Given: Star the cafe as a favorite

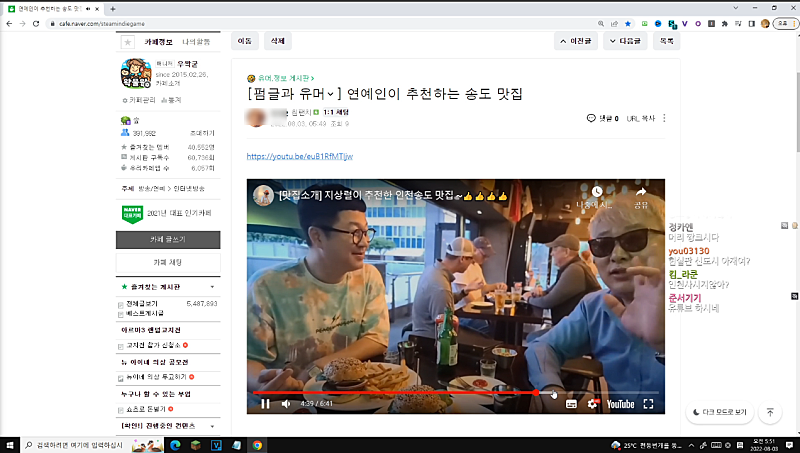Looking at the screenshot, I should (127, 42).
